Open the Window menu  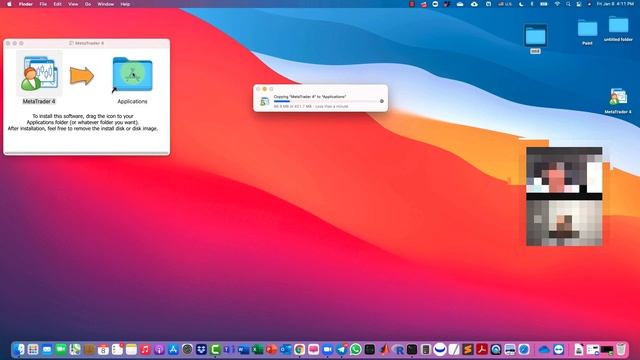coord(105,4)
